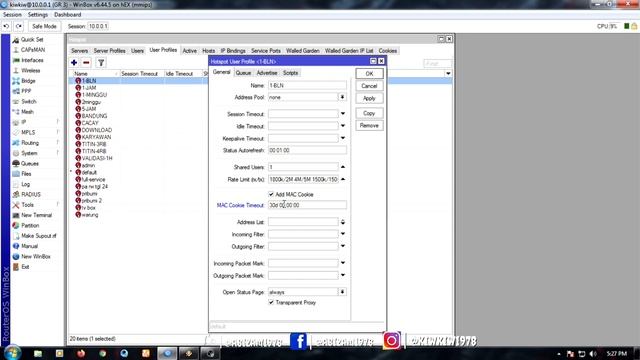
Task: Click MAC Cookie Timeout field
Action: pyautogui.click(x=307, y=205)
